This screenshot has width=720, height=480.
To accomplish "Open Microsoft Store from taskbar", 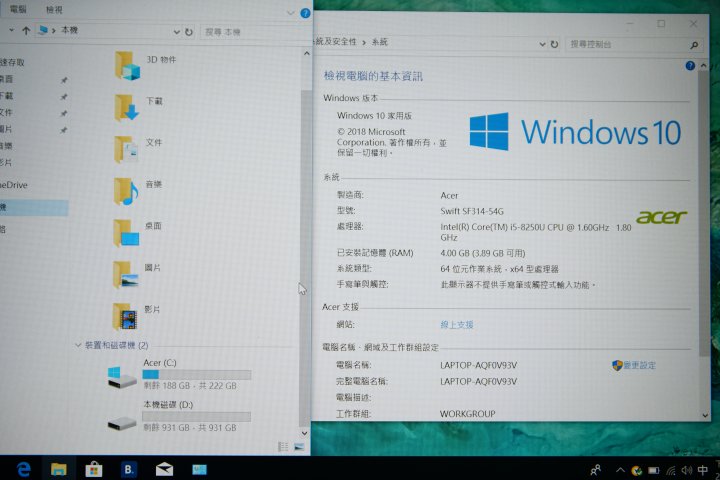I will point(94,469).
